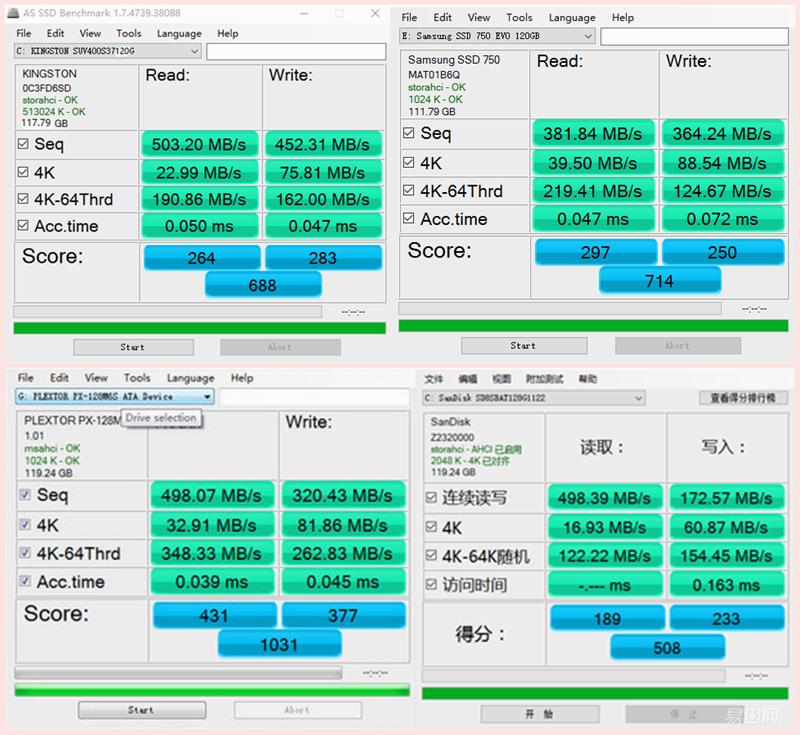Toggle Acc.time checkbox in Plextor window
This screenshot has width=800, height=735.
[x=24, y=580]
